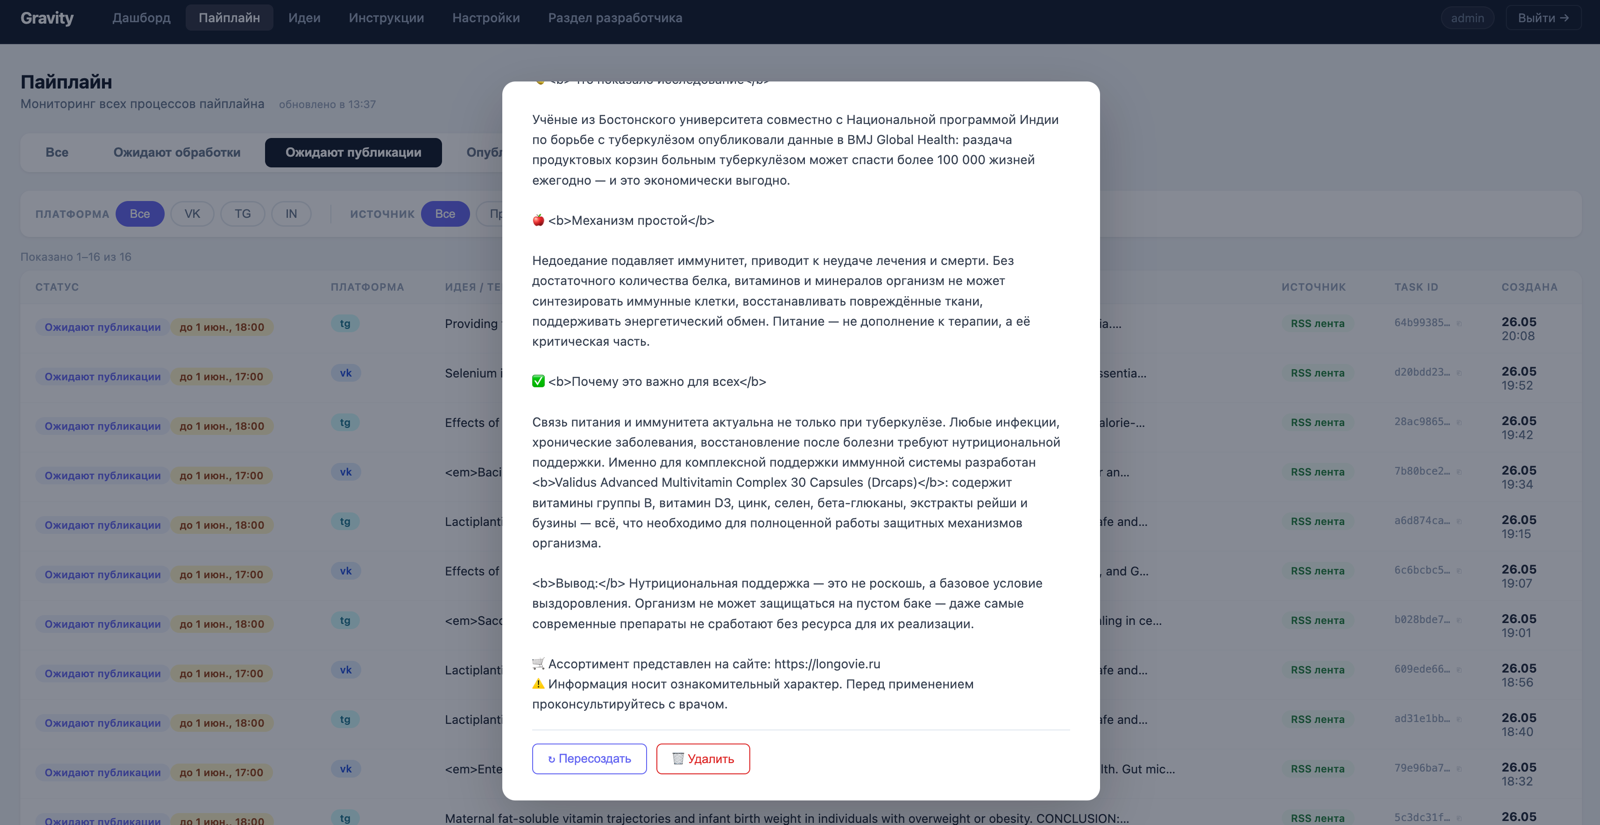The width and height of the screenshot is (1600, 825).
Task: Click vk badge in row with task 609ede66
Action: (x=345, y=670)
